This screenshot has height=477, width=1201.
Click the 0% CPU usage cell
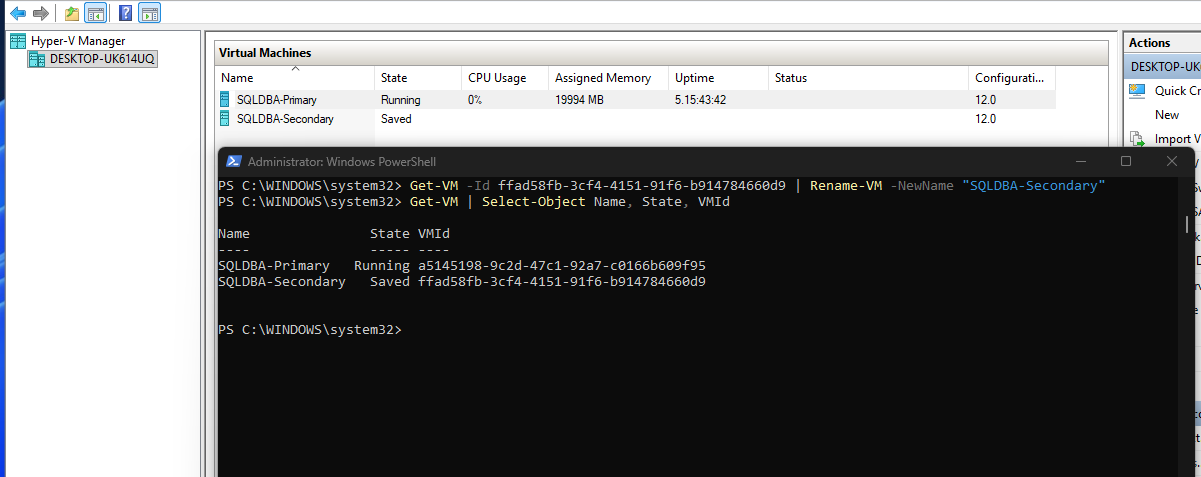click(x=475, y=100)
